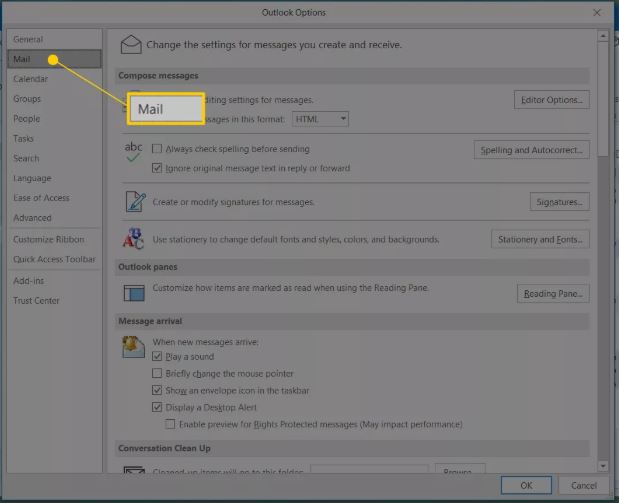Open the Calendar options category
The image size is (619, 503).
pos(54,79)
